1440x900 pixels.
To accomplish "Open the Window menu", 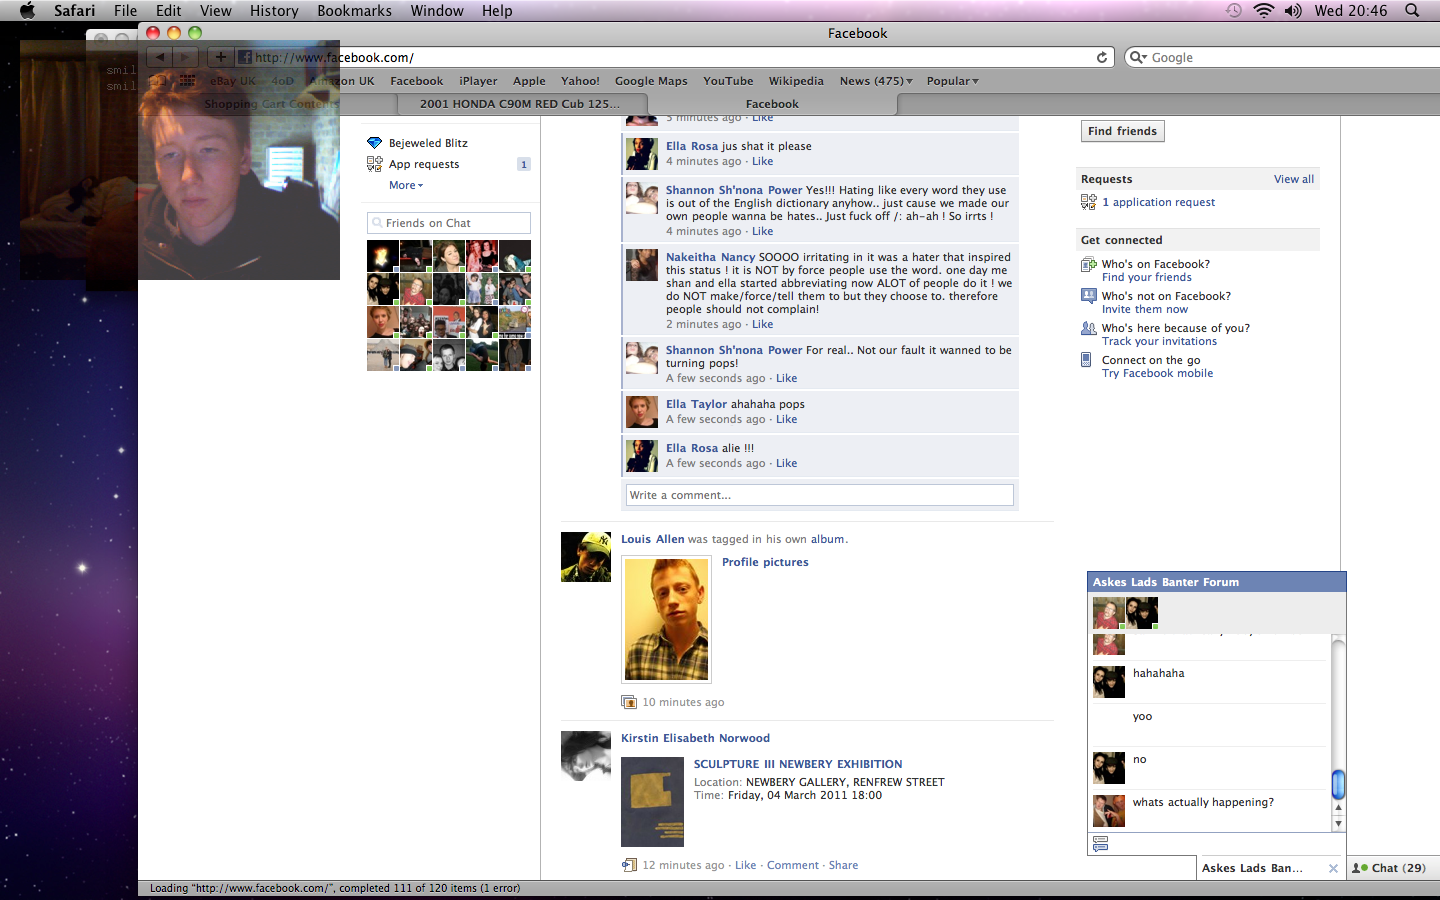I will pyautogui.click(x=437, y=10).
